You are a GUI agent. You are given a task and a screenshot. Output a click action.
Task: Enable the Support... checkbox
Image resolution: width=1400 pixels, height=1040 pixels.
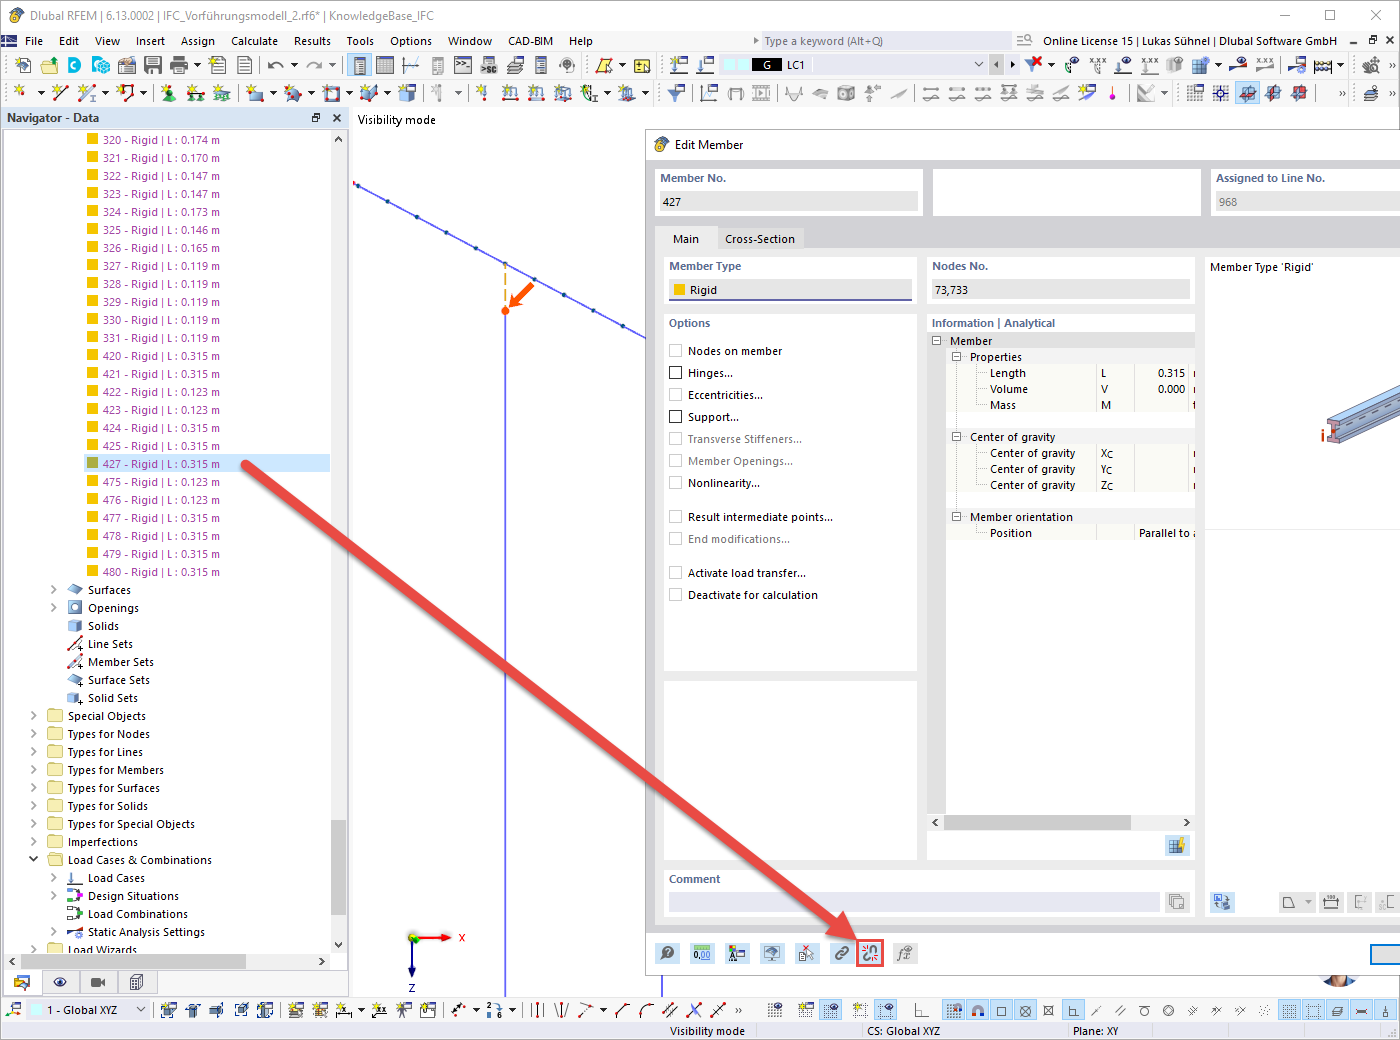pyautogui.click(x=676, y=417)
